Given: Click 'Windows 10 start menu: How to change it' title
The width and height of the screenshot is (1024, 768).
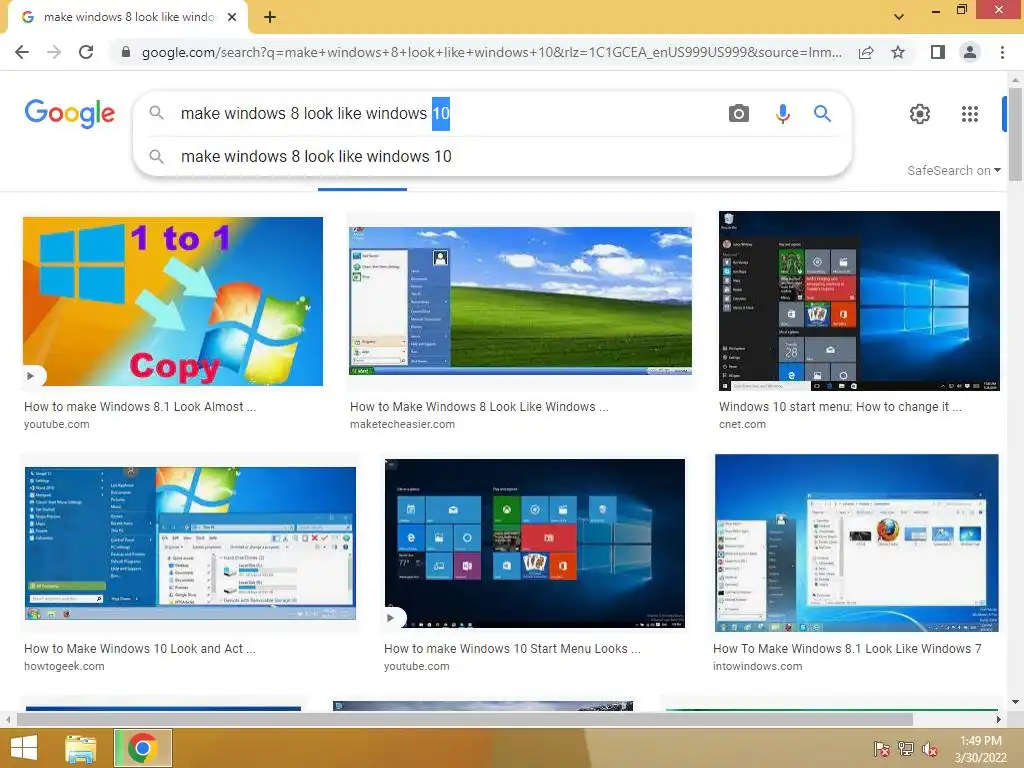Looking at the screenshot, I should point(840,407).
